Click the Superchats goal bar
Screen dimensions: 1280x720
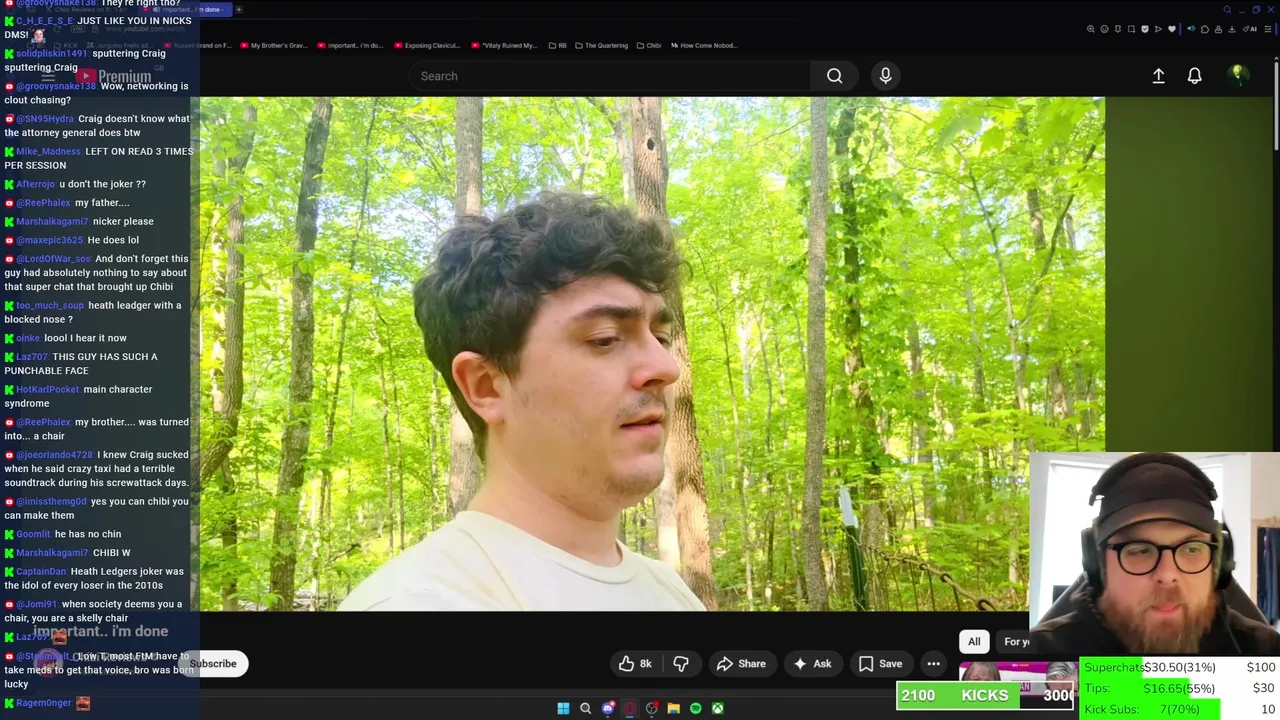point(1180,667)
